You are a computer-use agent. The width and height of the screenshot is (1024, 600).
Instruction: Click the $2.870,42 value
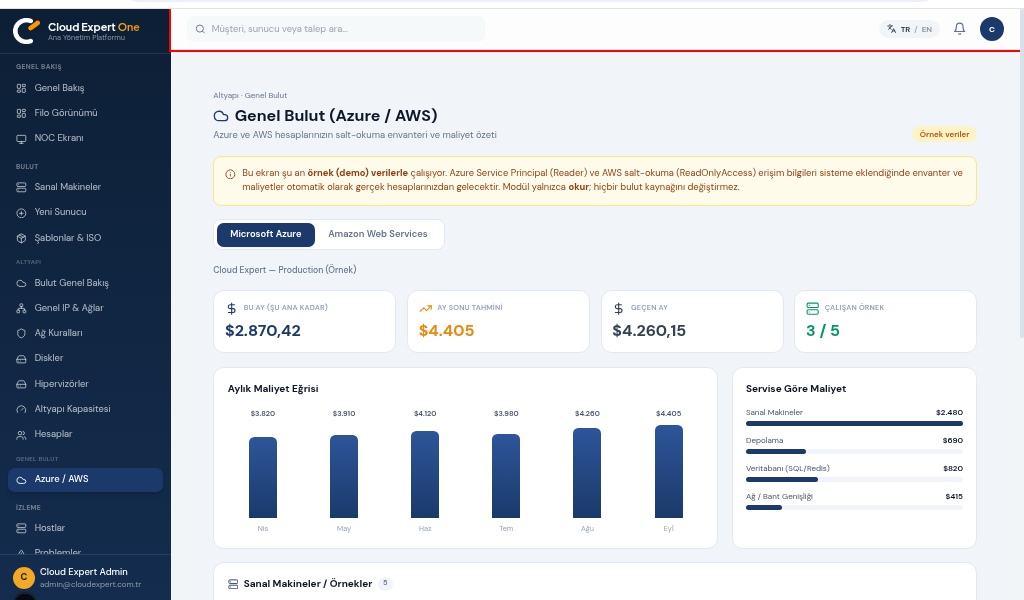click(x=263, y=331)
